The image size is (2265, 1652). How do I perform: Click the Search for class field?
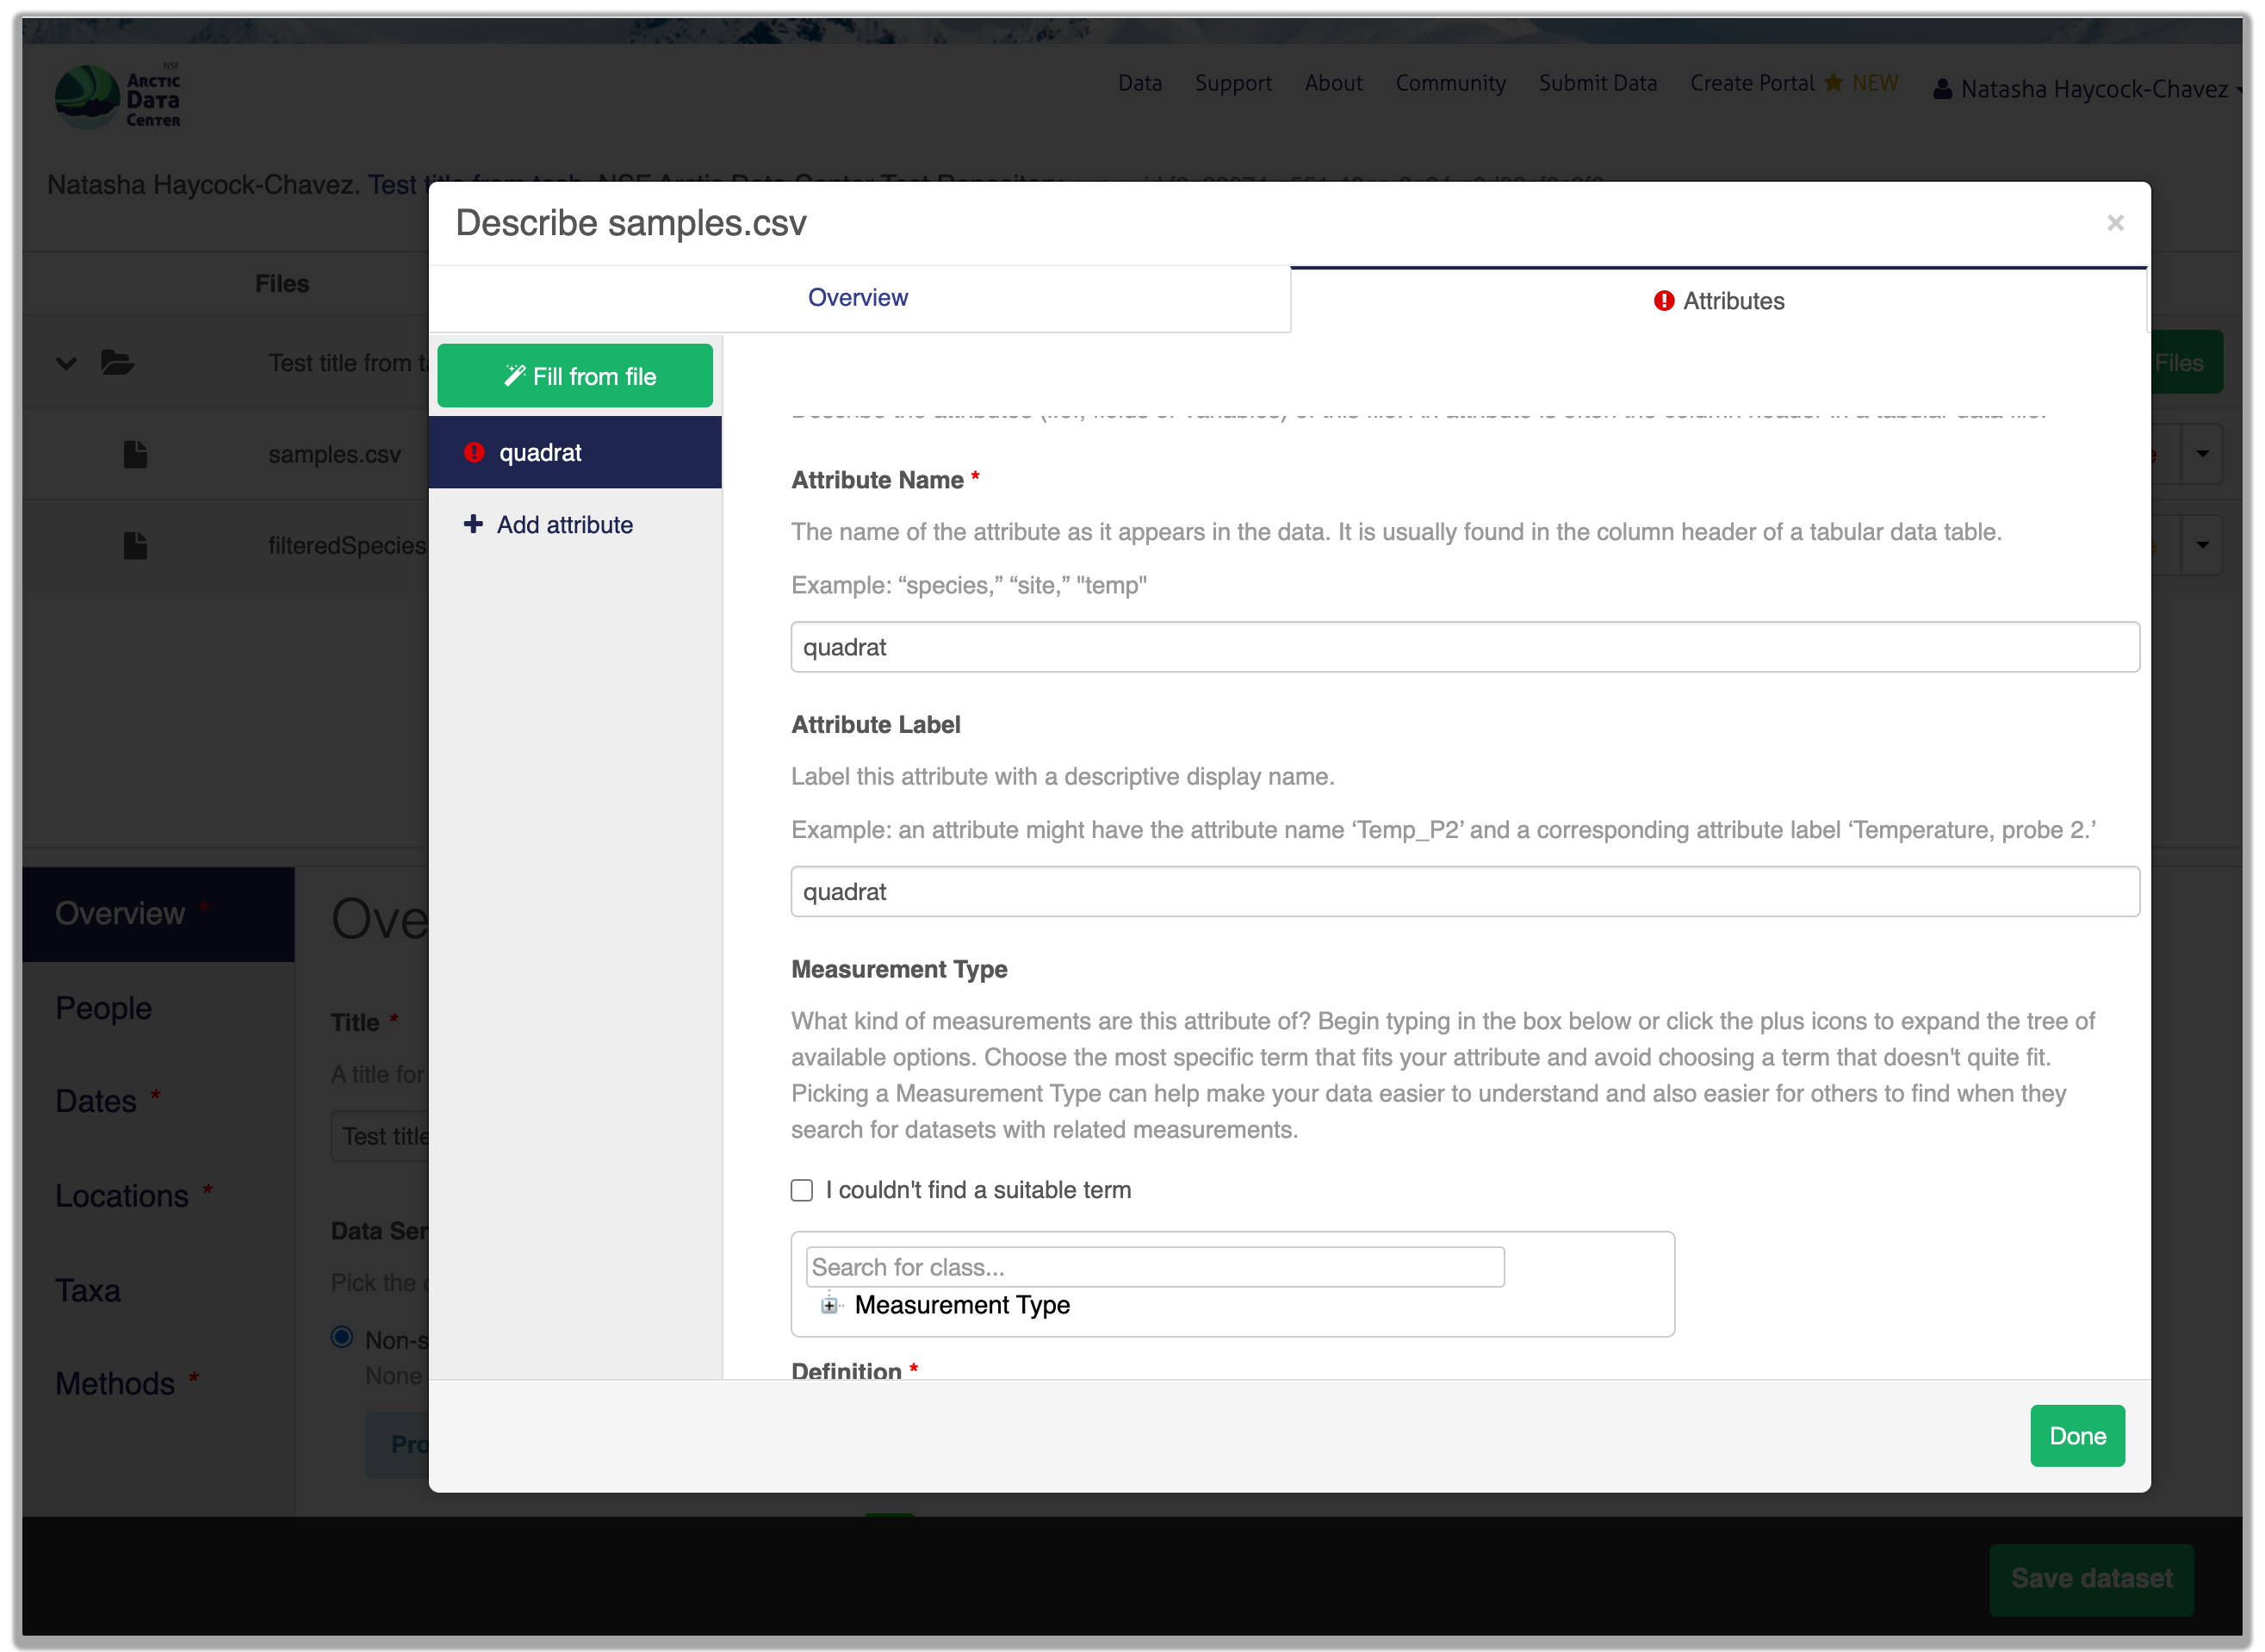coord(1155,1267)
